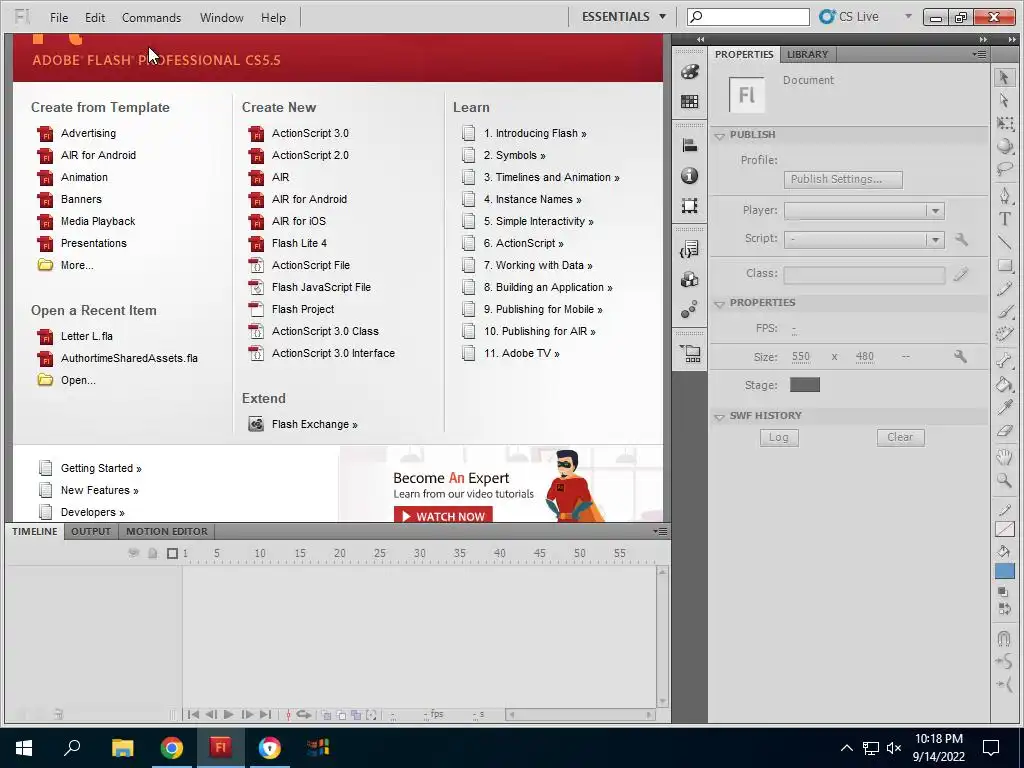
Task: Click the WATCH NOW button
Action: [x=443, y=515]
